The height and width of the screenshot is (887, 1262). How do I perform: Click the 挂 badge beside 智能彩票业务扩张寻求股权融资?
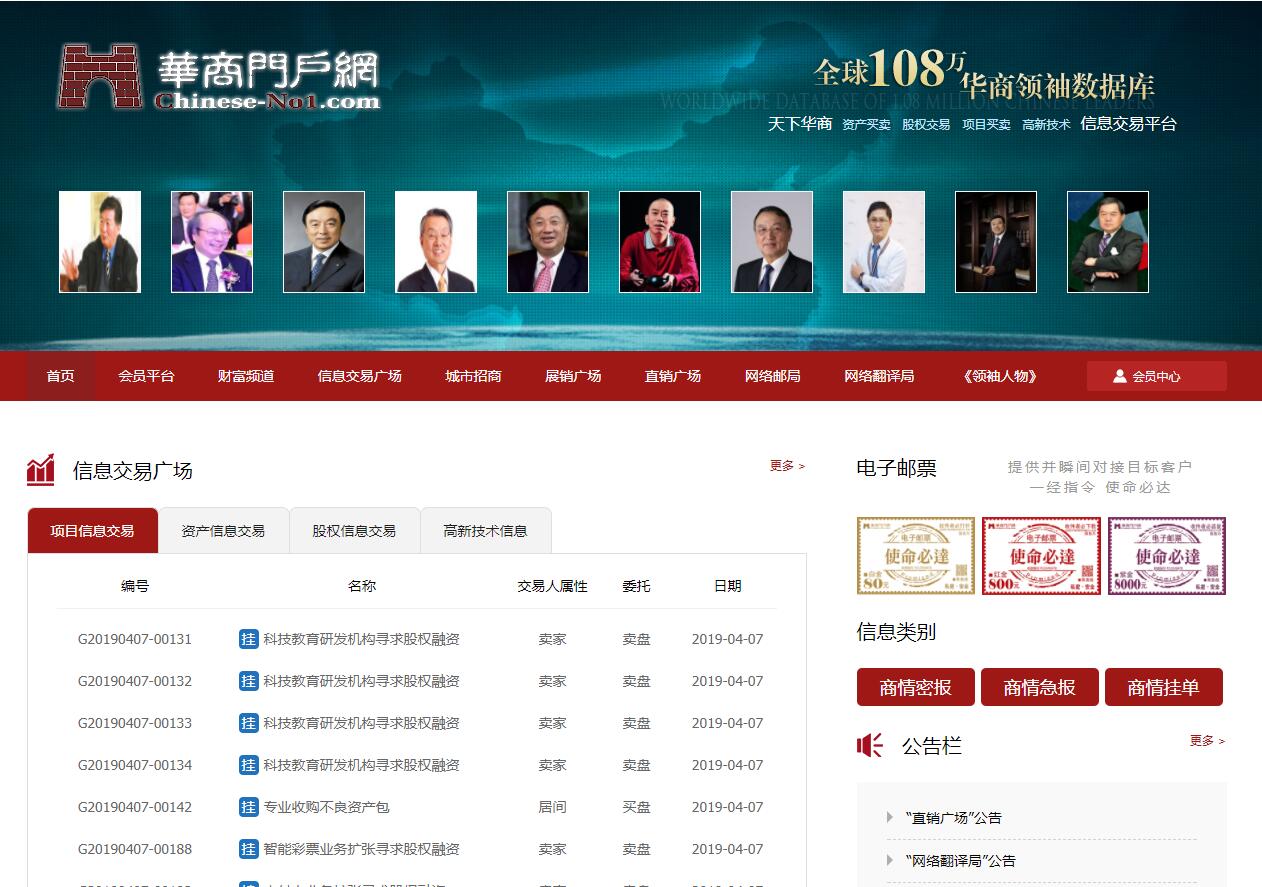(x=249, y=849)
